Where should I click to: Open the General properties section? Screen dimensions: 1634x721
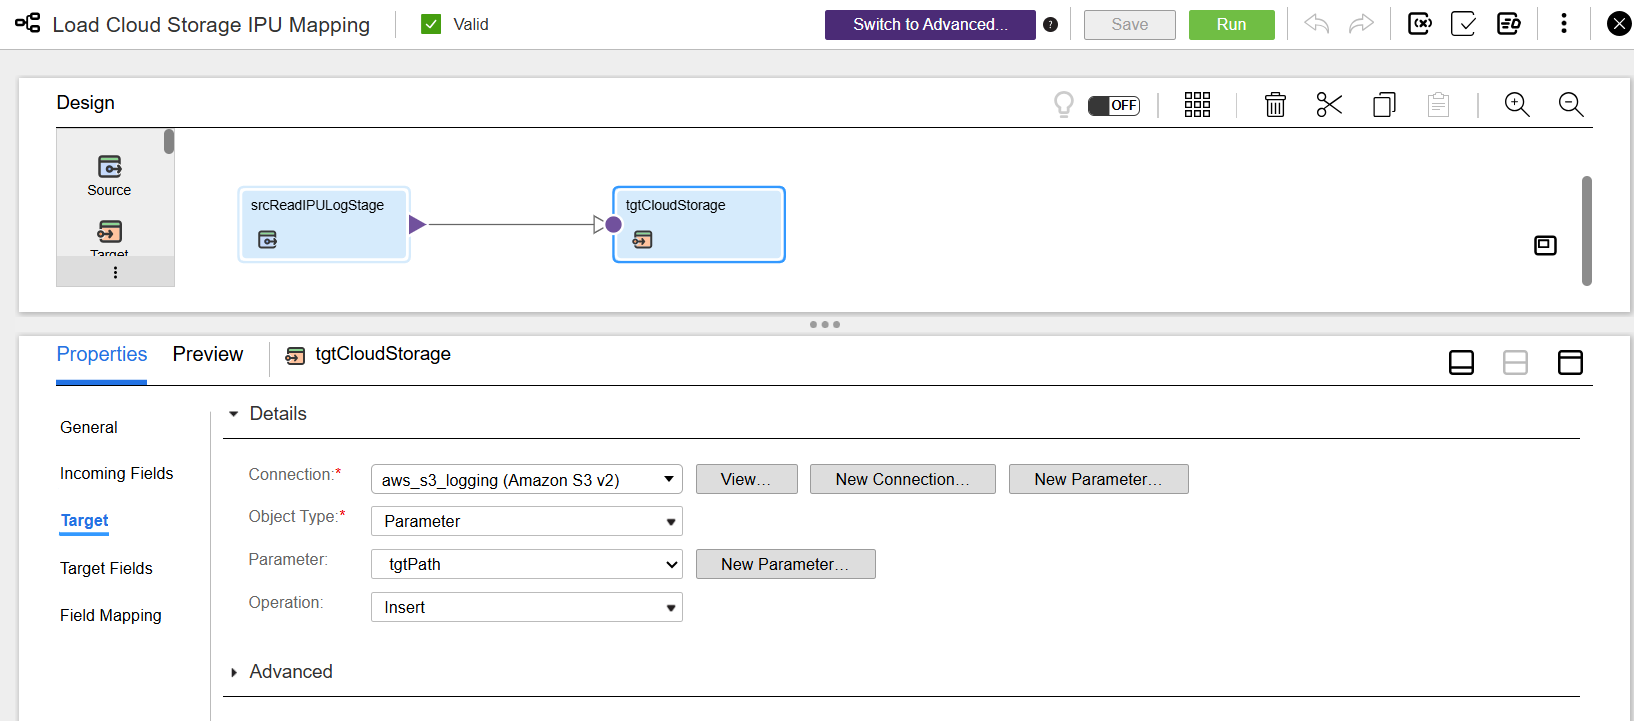pyautogui.click(x=89, y=427)
